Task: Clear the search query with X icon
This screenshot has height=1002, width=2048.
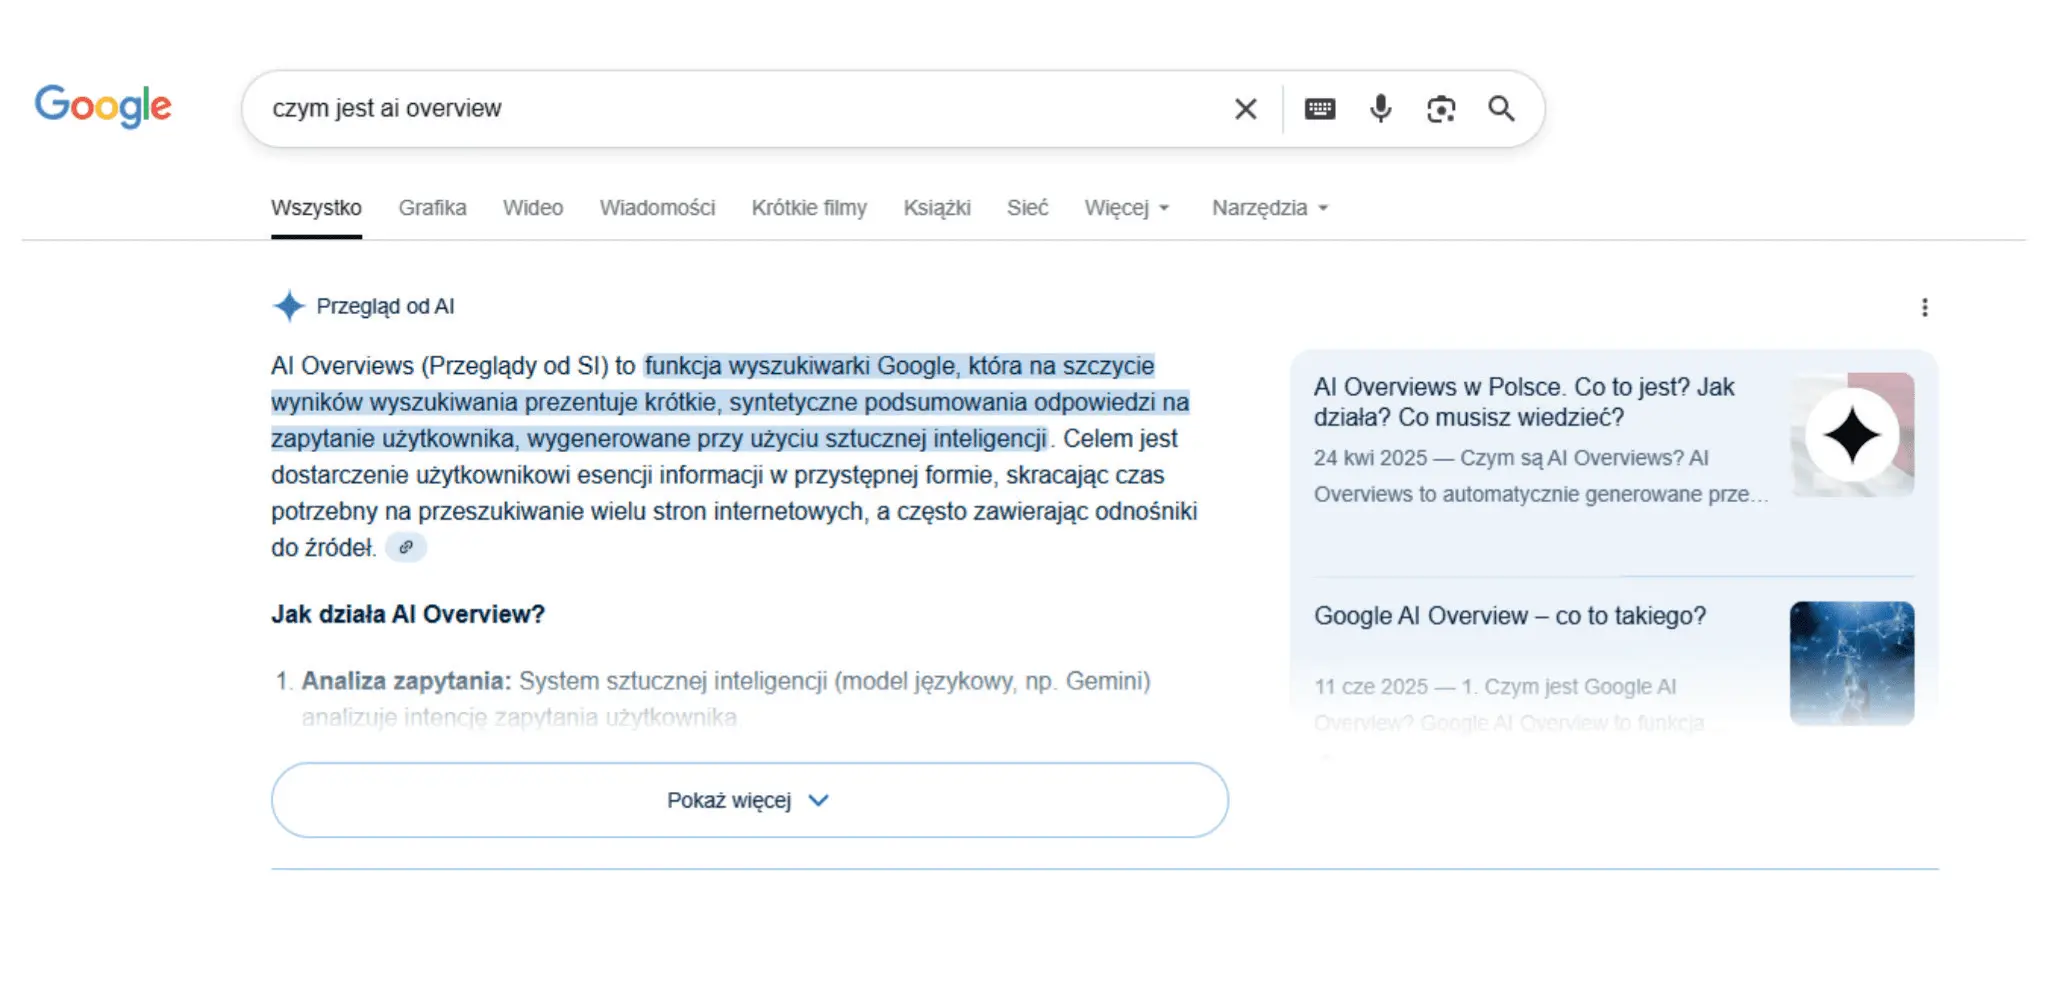Action: (1245, 109)
